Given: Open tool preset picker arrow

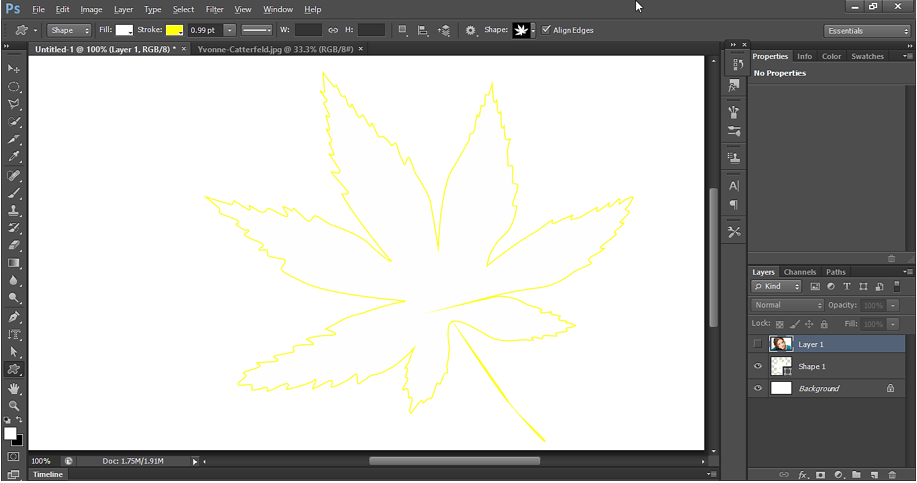Looking at the screenshot, I should point(35,30).
